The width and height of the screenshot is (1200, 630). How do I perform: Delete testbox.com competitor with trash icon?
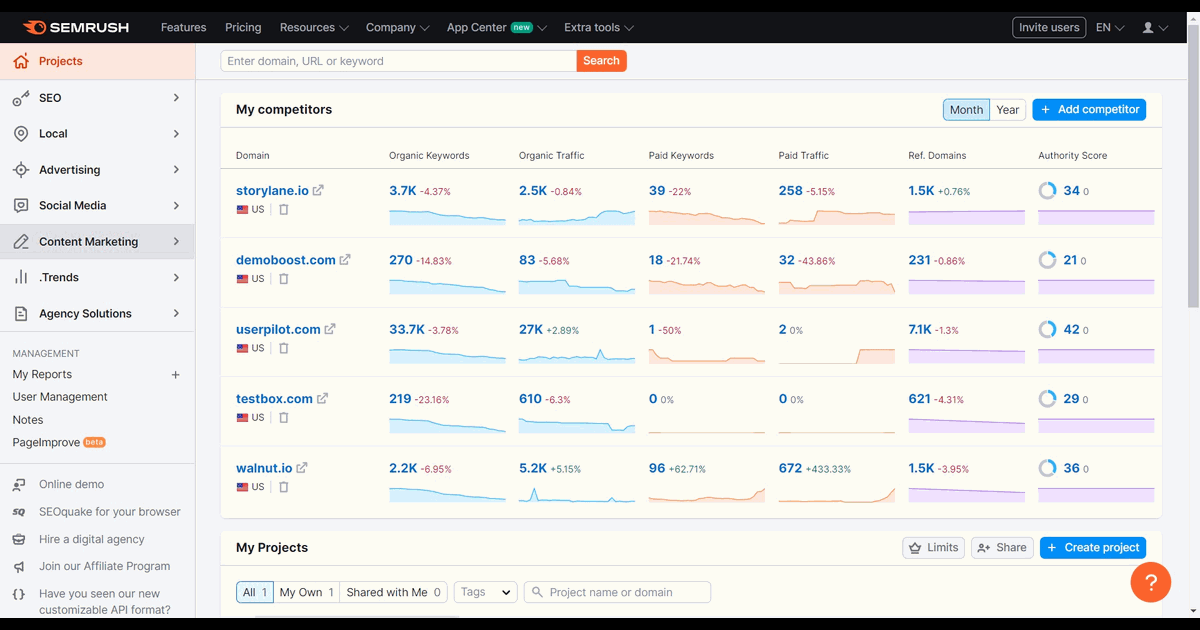coord(284,417)
